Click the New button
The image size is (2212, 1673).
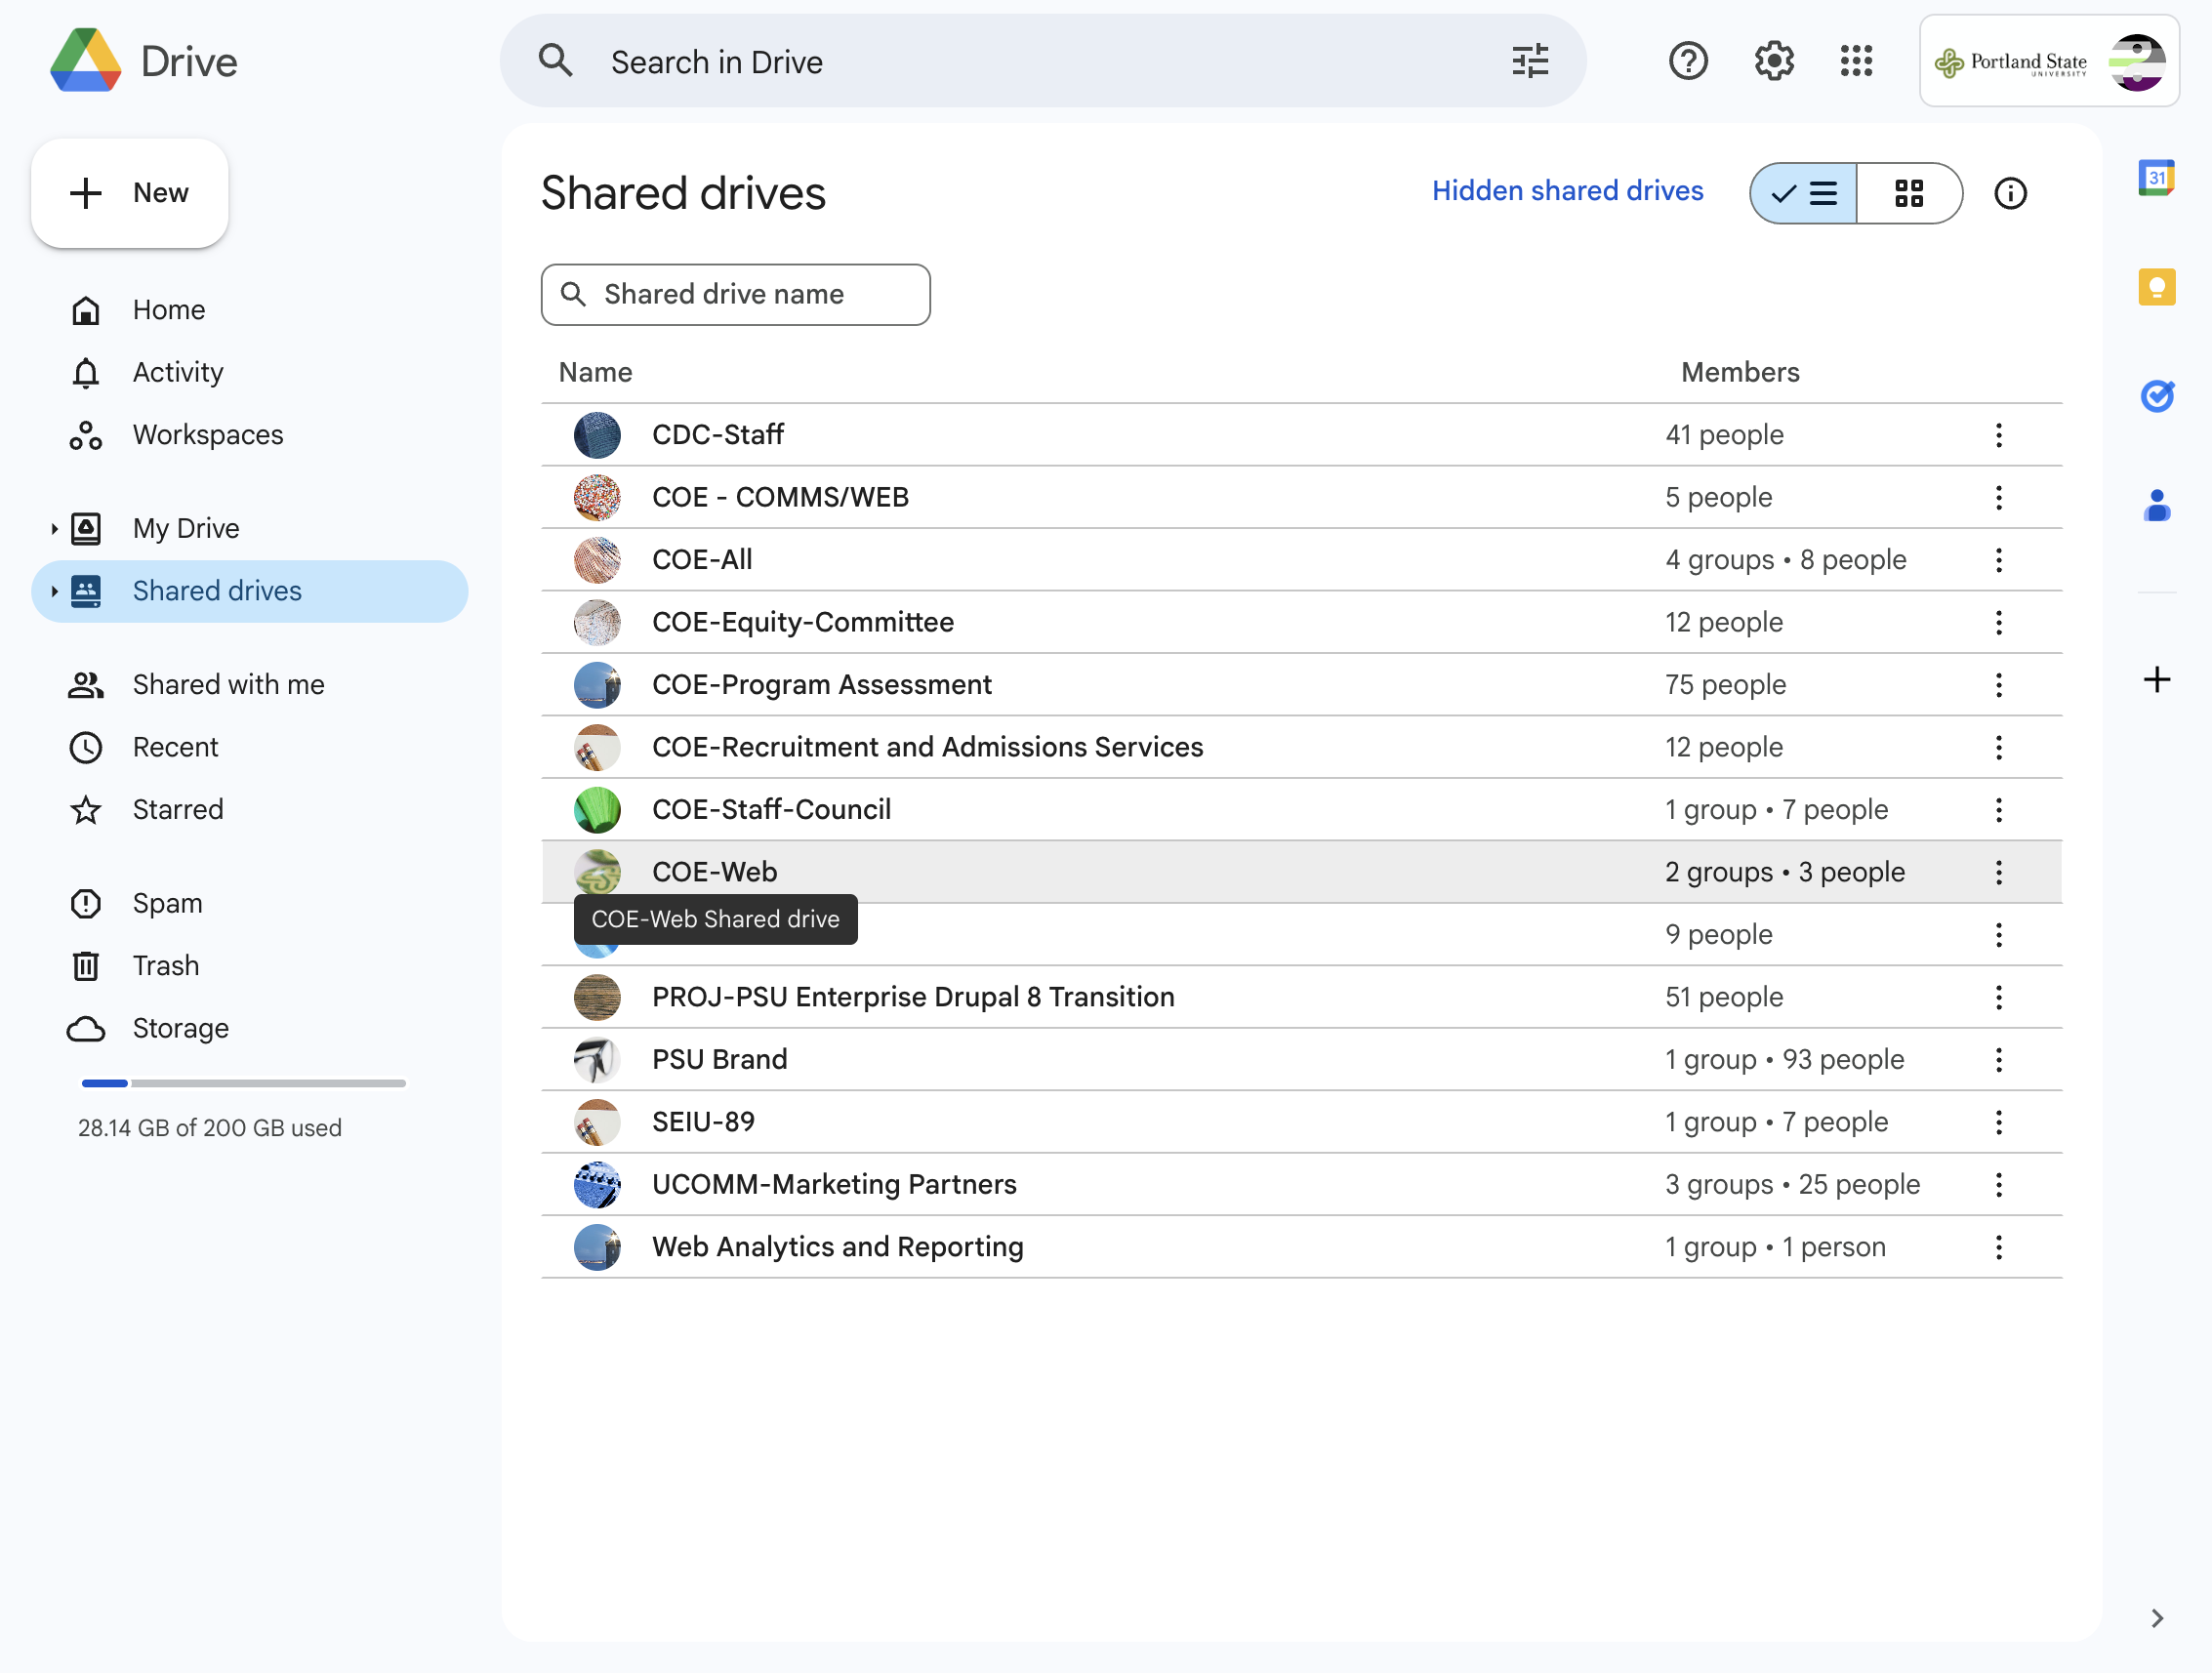coord(130,193)
